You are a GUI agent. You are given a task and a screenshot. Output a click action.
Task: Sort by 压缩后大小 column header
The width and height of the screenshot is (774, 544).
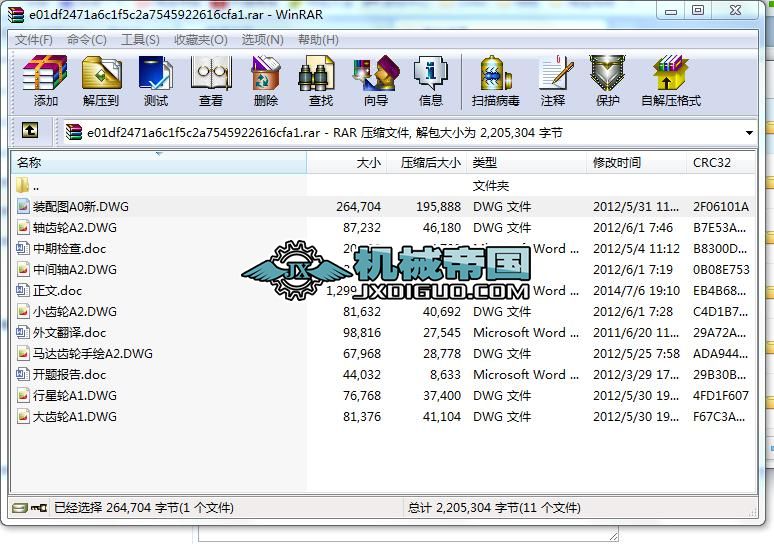point(427,162)
